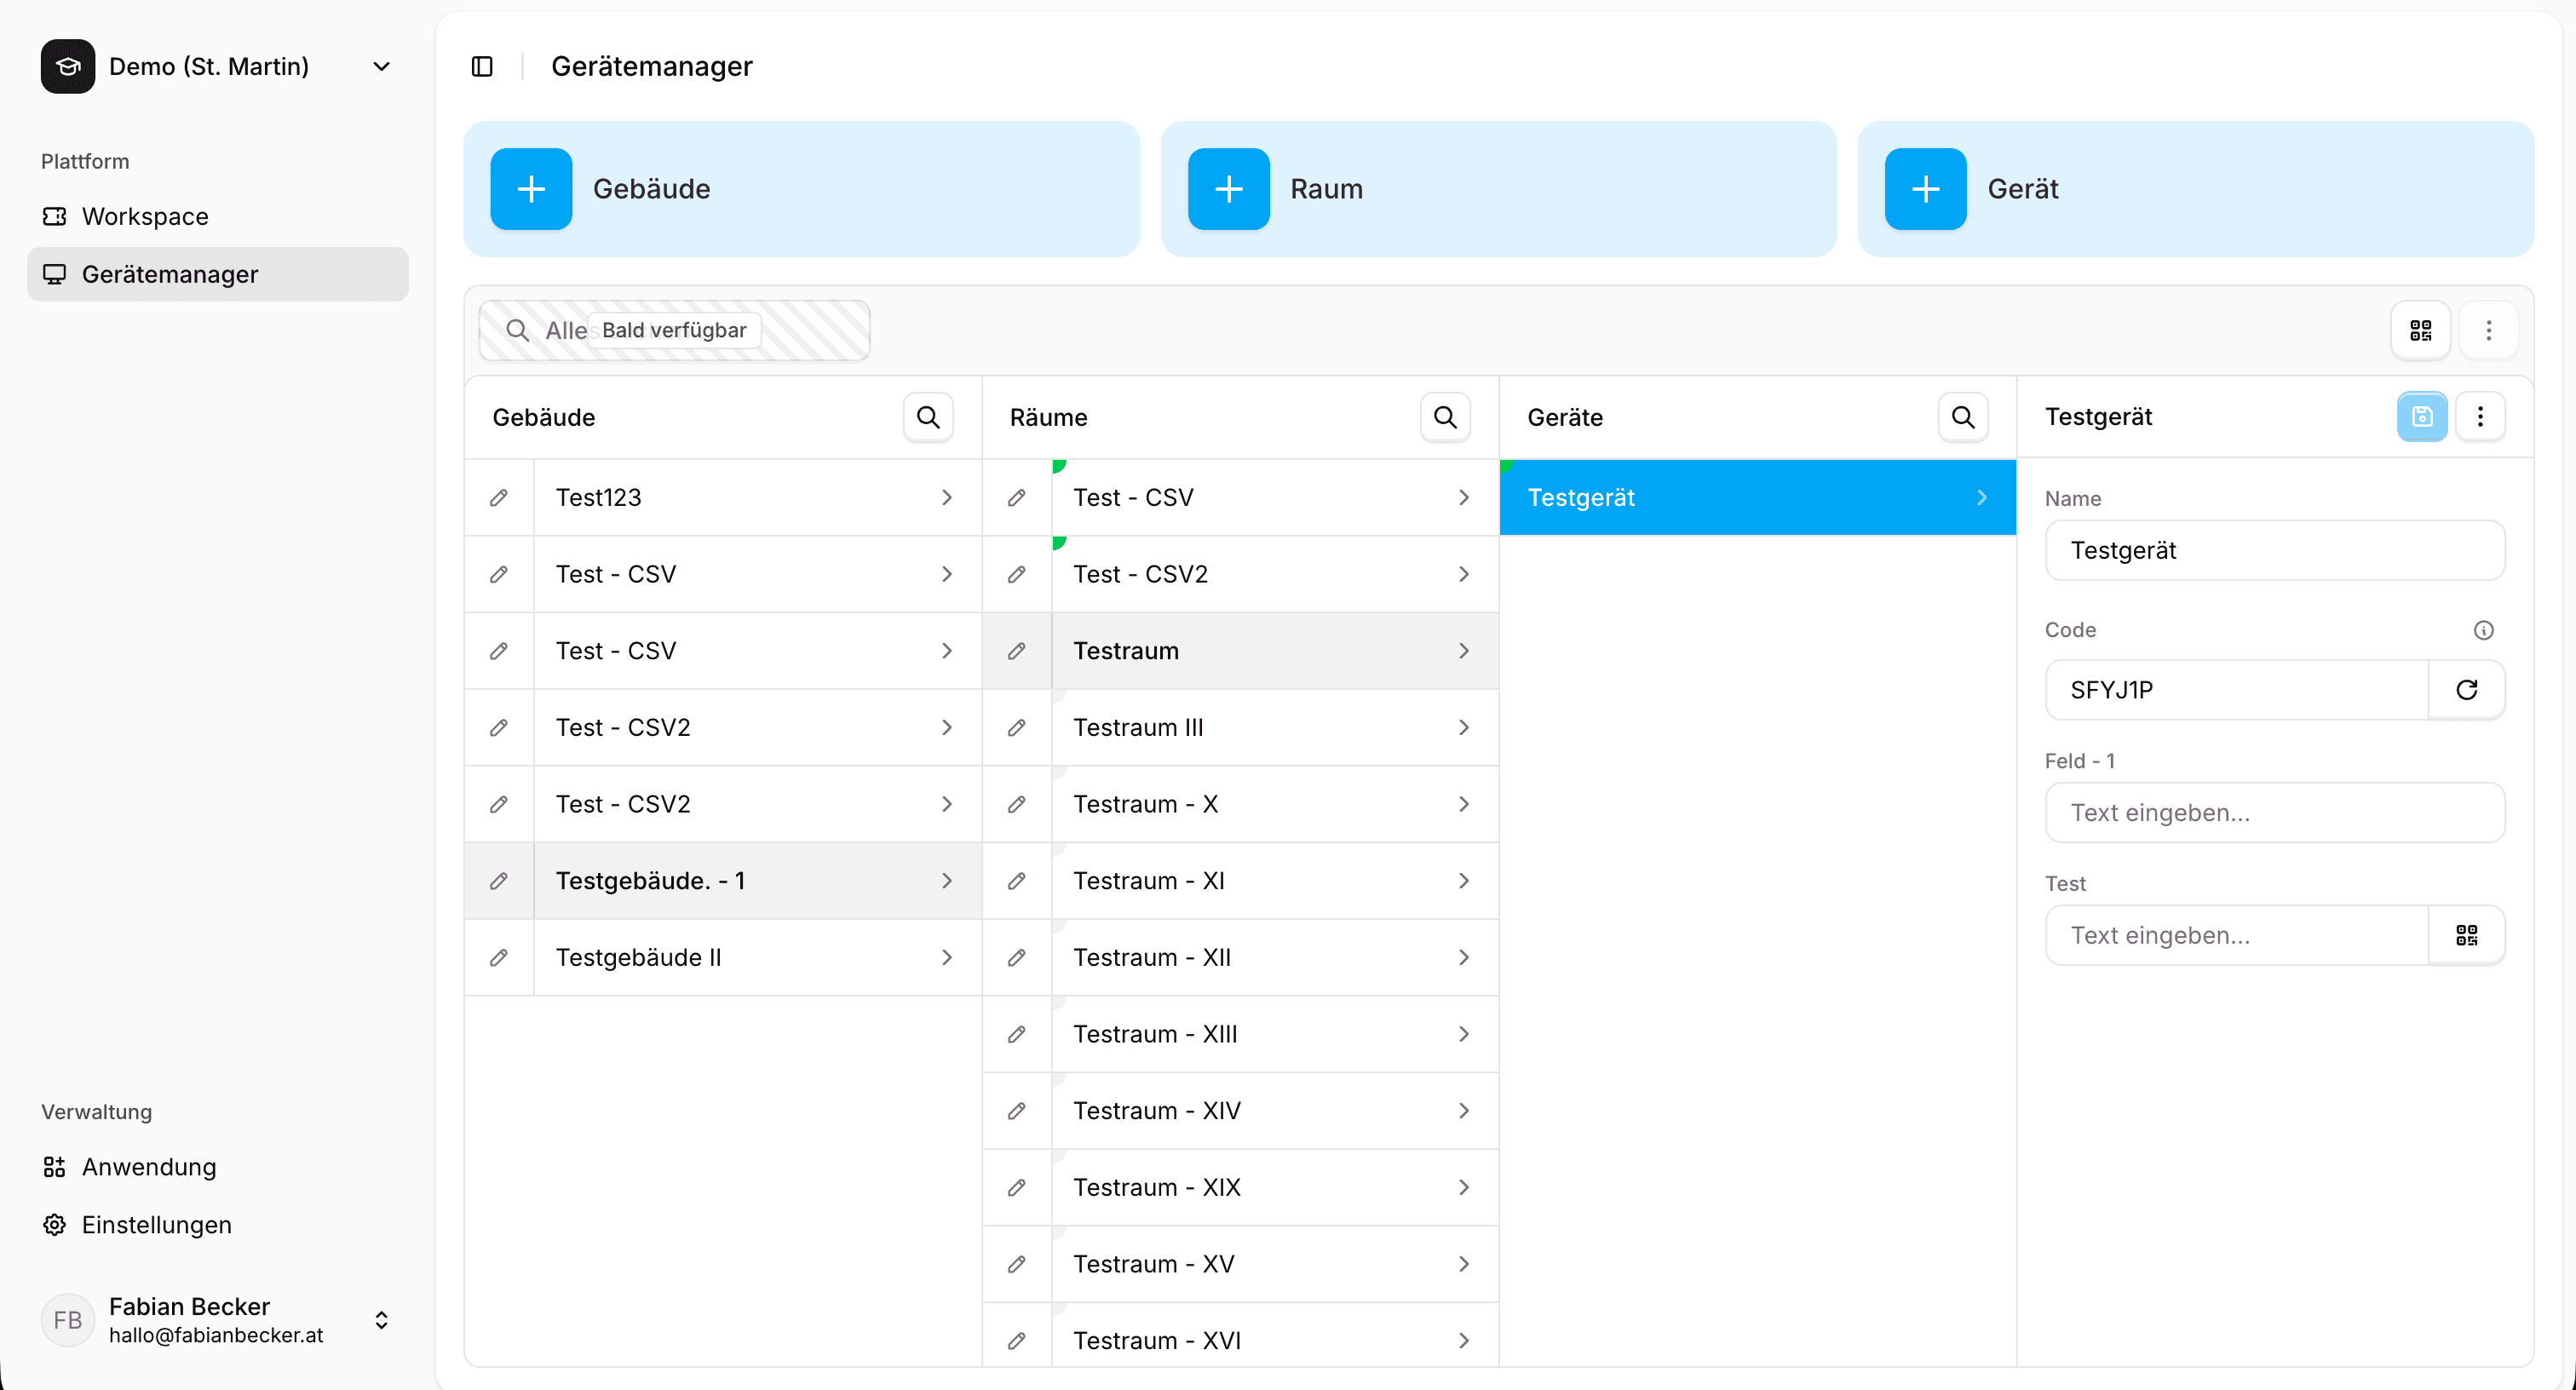Screen dimensions: 2576x1390
Task: Open Testgebäude II via its chevron
Action: [x=946, y=957]
